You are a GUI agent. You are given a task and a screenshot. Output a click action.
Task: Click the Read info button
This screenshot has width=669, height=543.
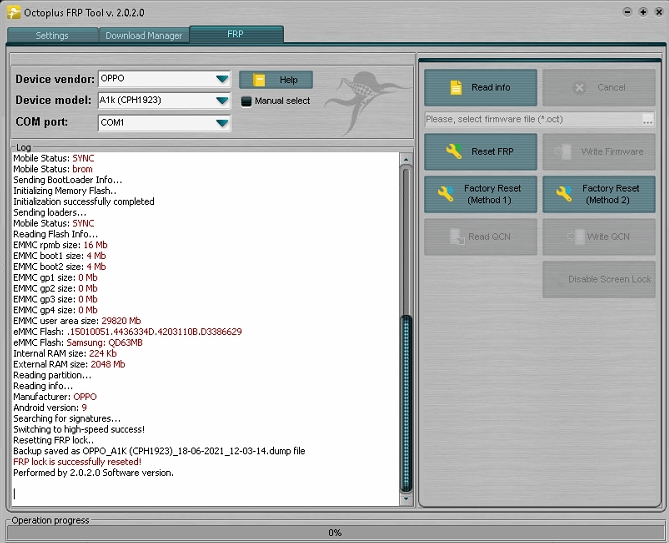tap(480, 87)
